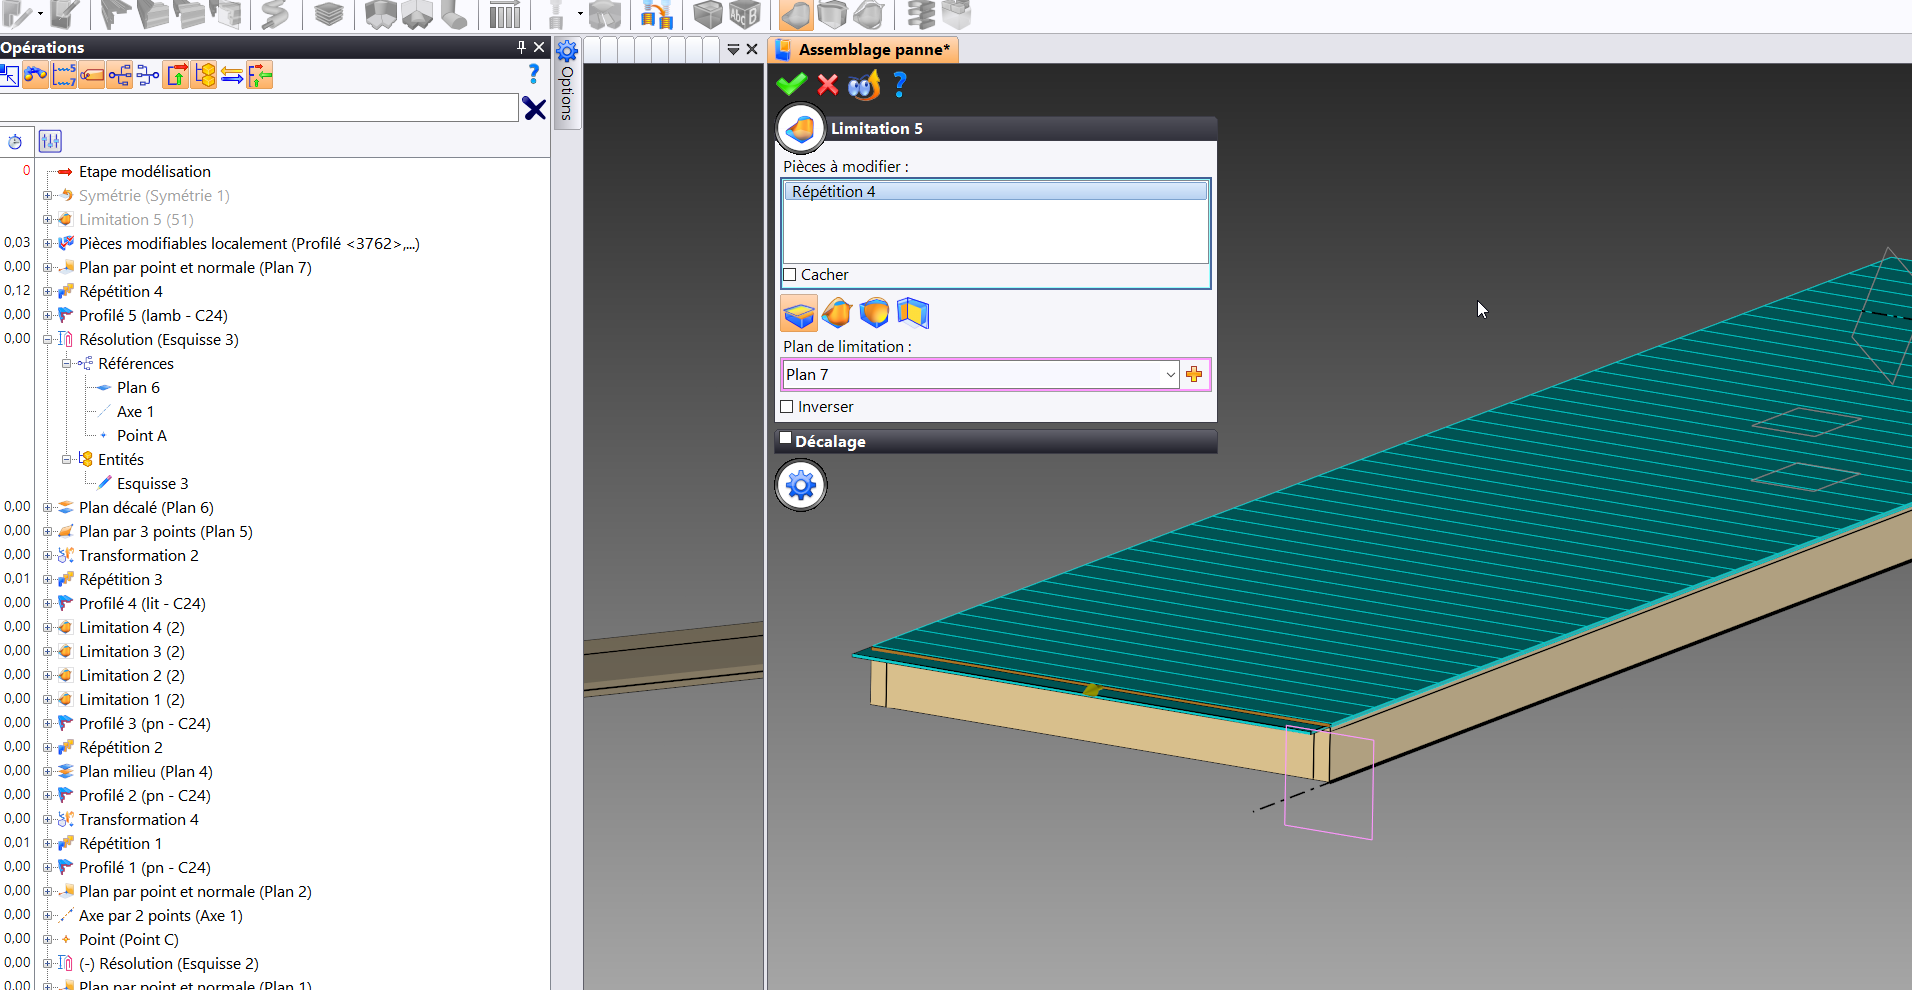Image resolution: width=1912 pixels, height=990 pixels.
Task: Select Limitation 4 (2) in the tree
Action: (x=132, y=628)
